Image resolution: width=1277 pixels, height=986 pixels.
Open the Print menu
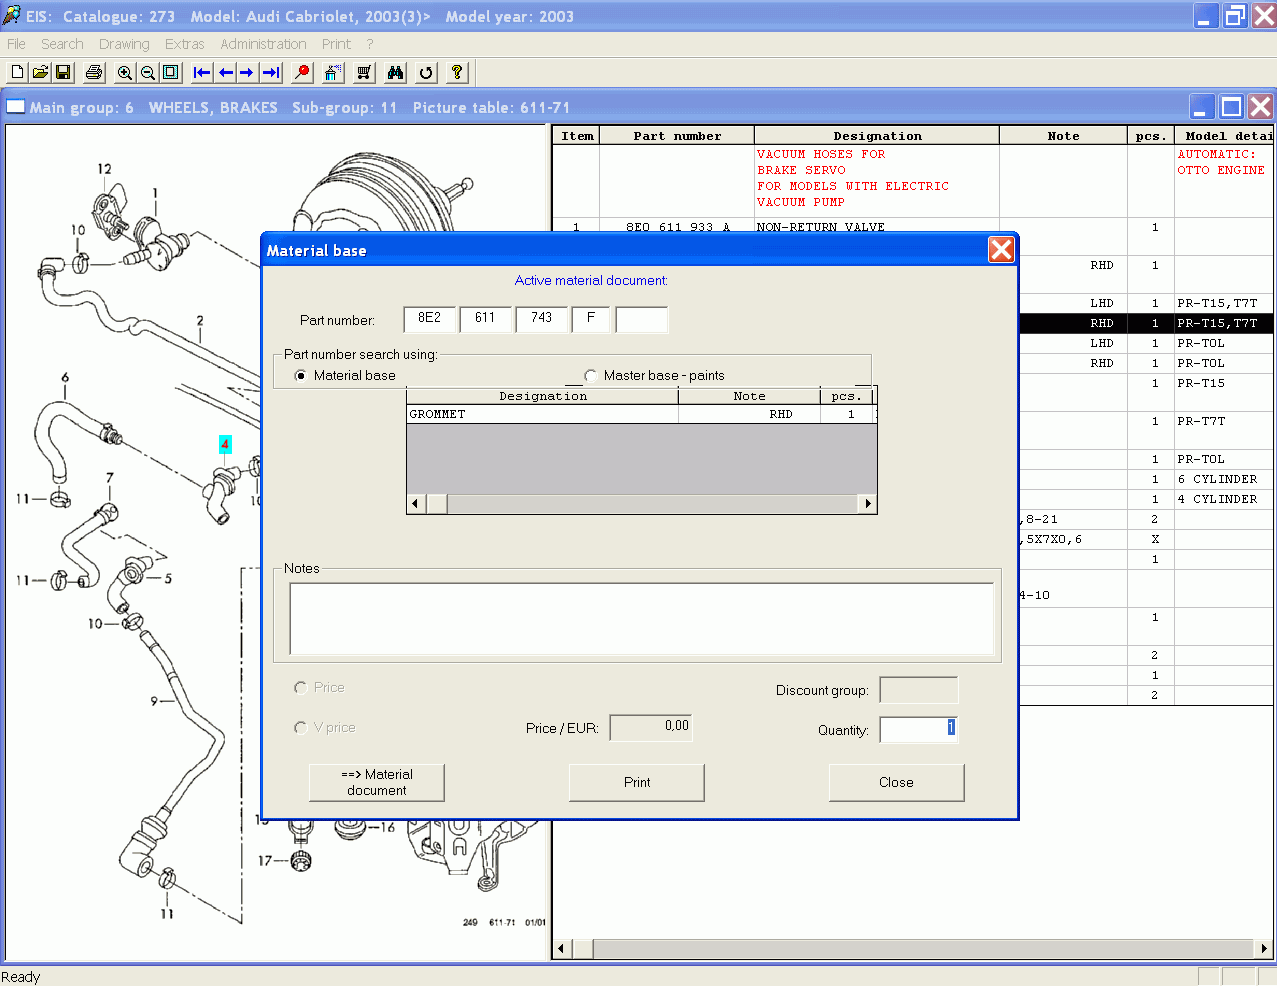[x=336, y=44]
